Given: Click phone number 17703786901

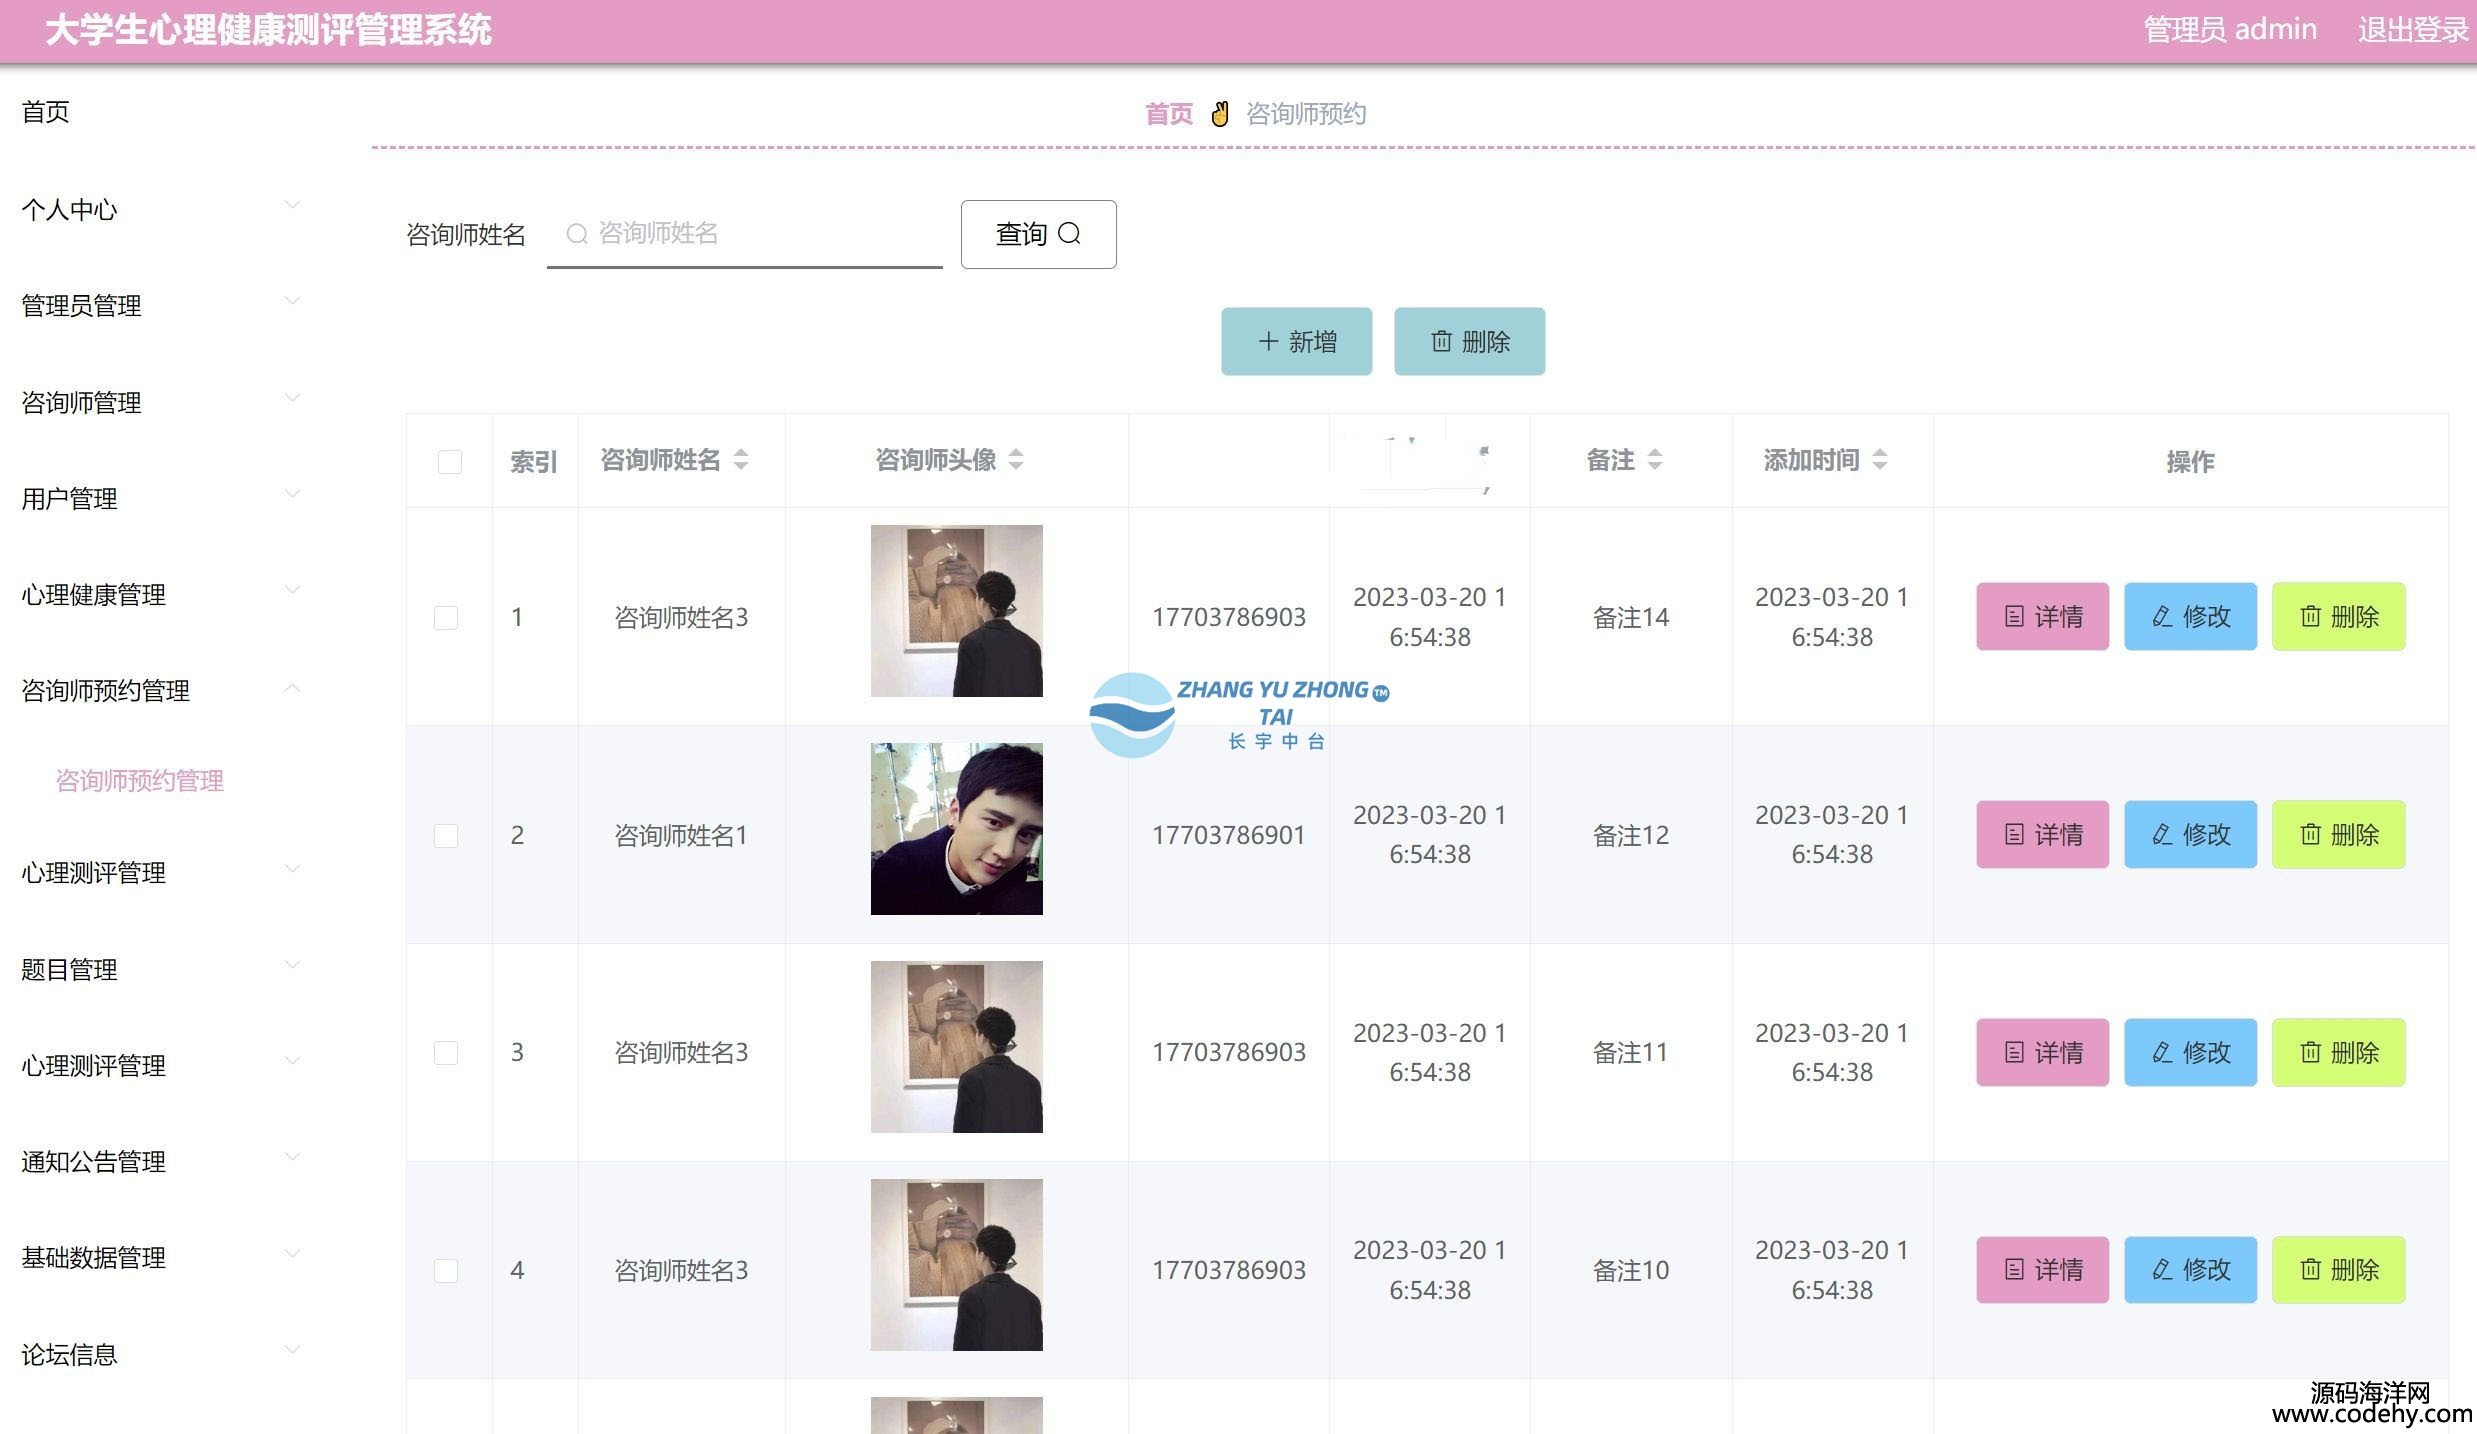Looking at the screenshot, I should (x=1229, y=835).
